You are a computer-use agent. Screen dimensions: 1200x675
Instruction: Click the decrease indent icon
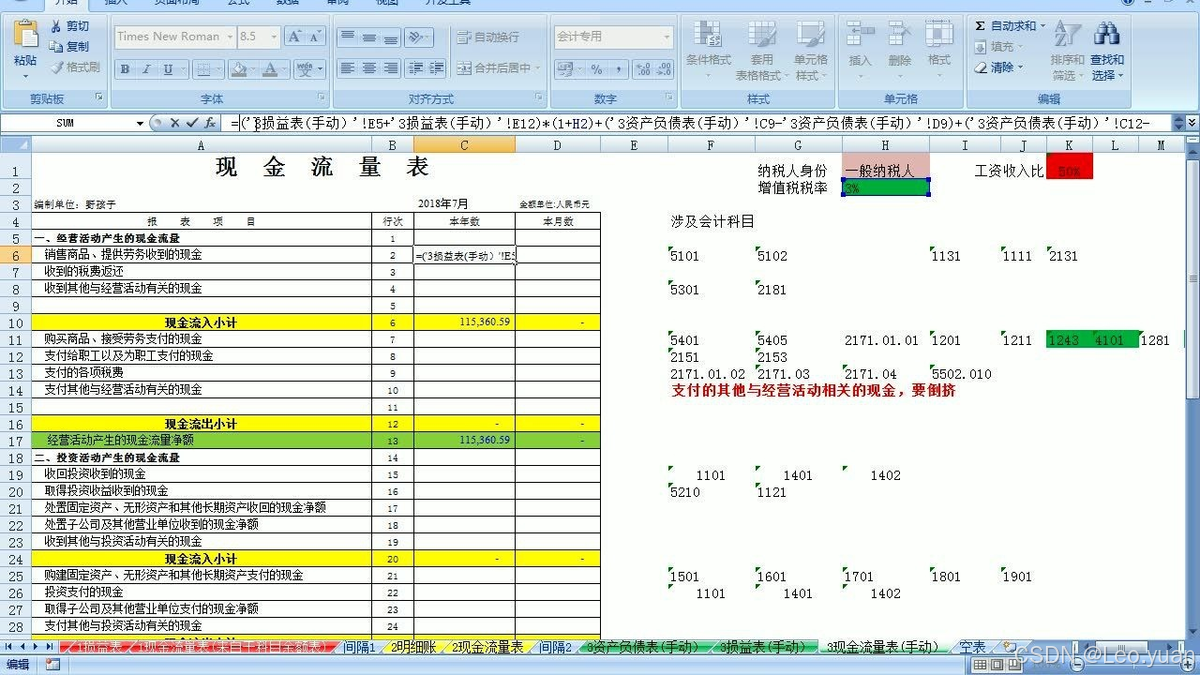click(x=415, y=69)
